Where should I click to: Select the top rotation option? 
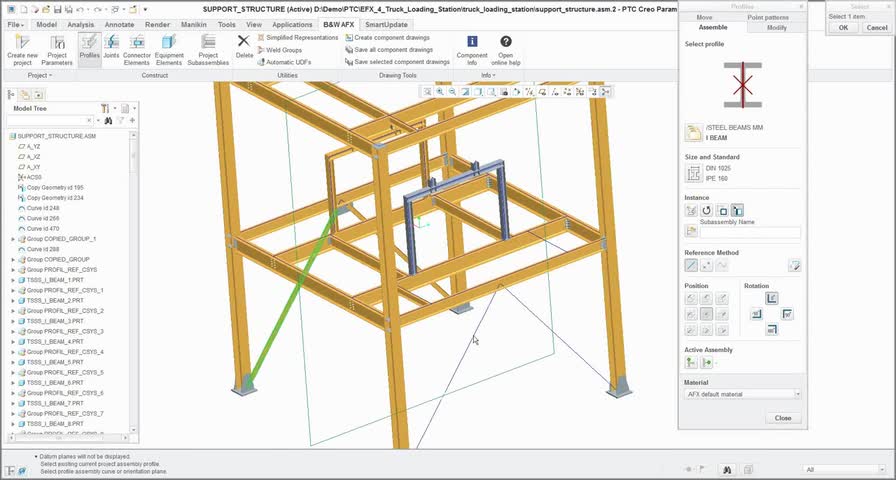tap(772, 298)
